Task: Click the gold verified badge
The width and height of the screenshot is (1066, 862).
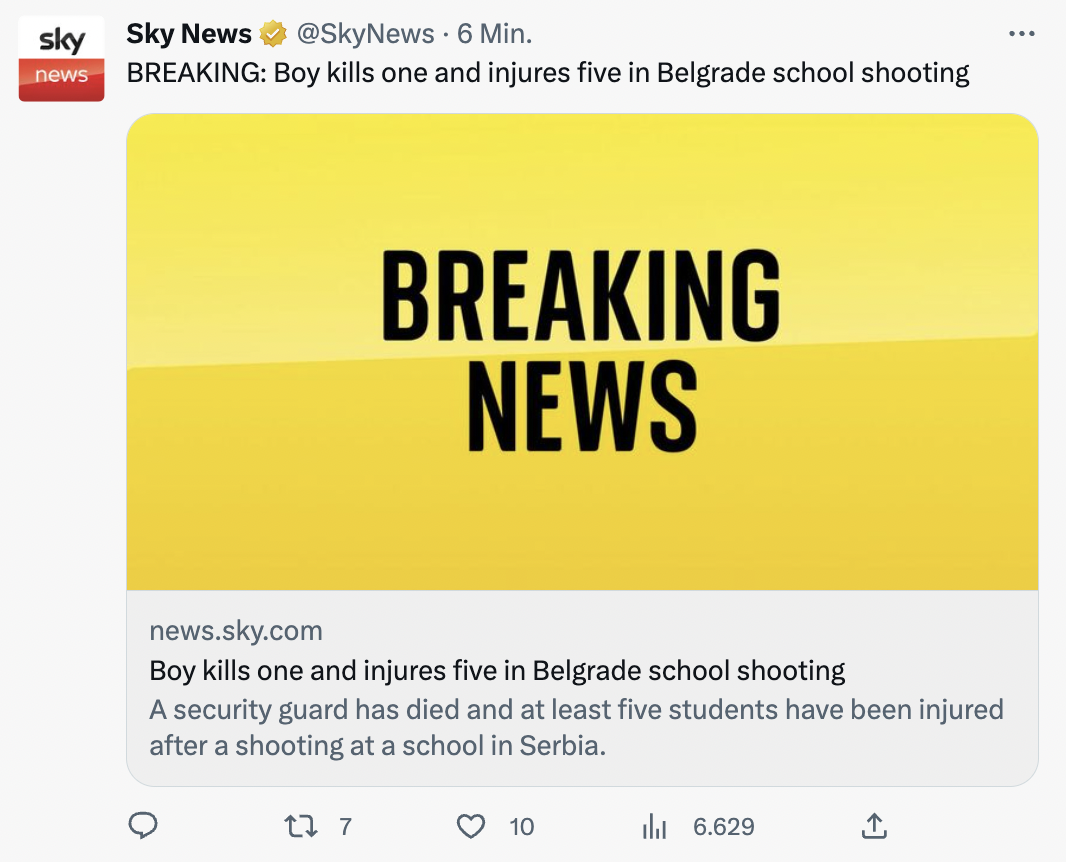Action: coord(272,35)
